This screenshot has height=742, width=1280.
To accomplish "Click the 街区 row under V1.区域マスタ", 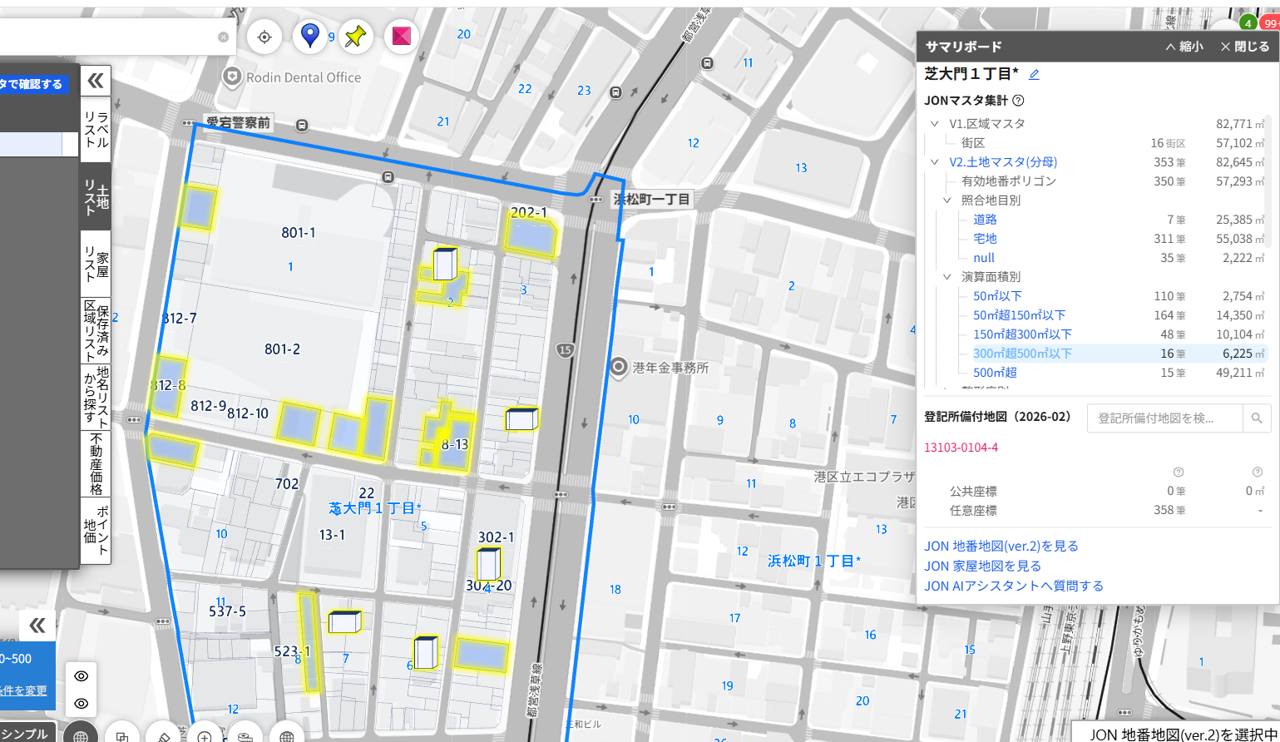I will click(x=973, y=143).
